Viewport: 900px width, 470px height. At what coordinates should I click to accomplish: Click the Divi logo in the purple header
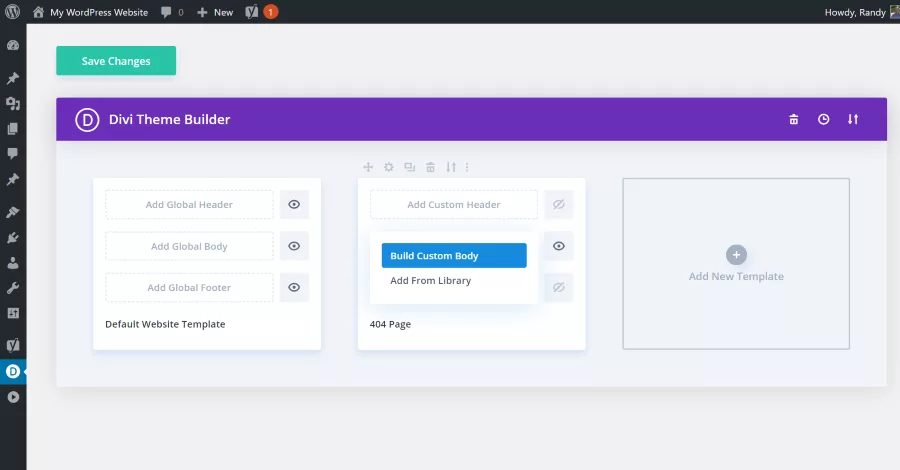[87, 119]
